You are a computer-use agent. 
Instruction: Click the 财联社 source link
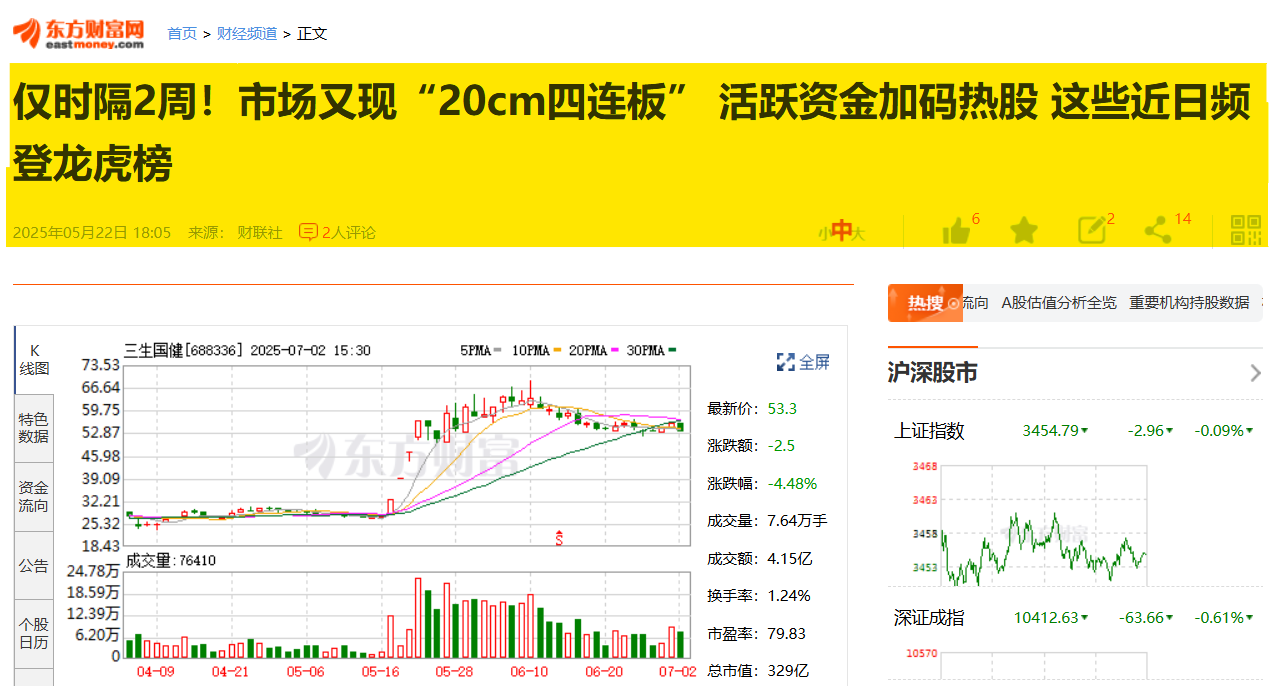pyautogui.click(x=259, y=232)
